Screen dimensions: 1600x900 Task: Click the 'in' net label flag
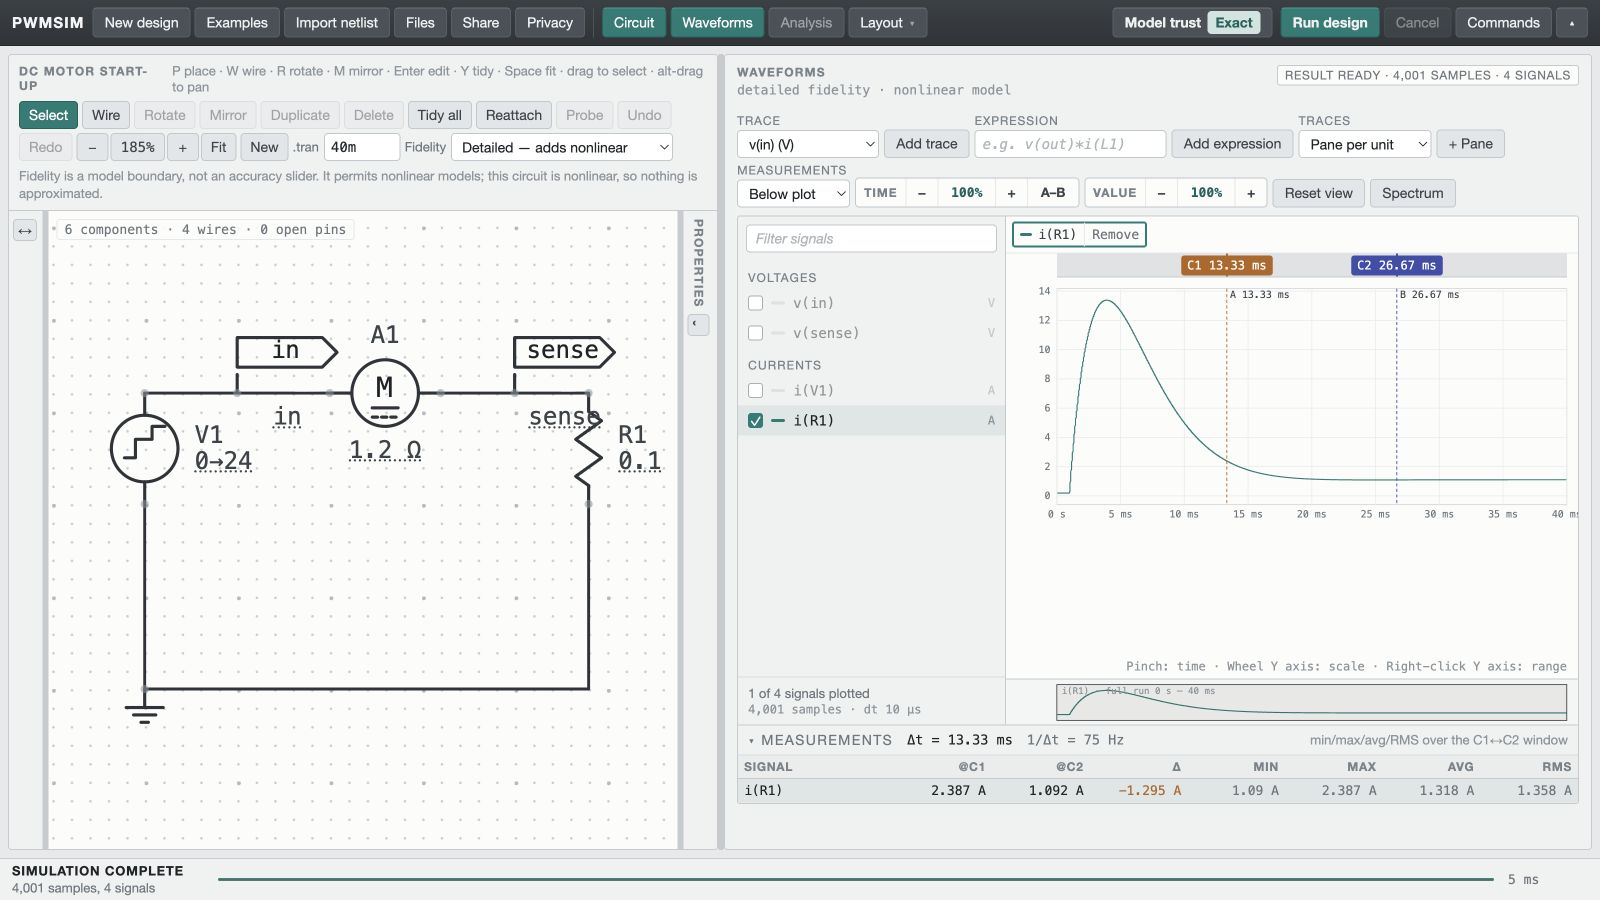[286, 351]
